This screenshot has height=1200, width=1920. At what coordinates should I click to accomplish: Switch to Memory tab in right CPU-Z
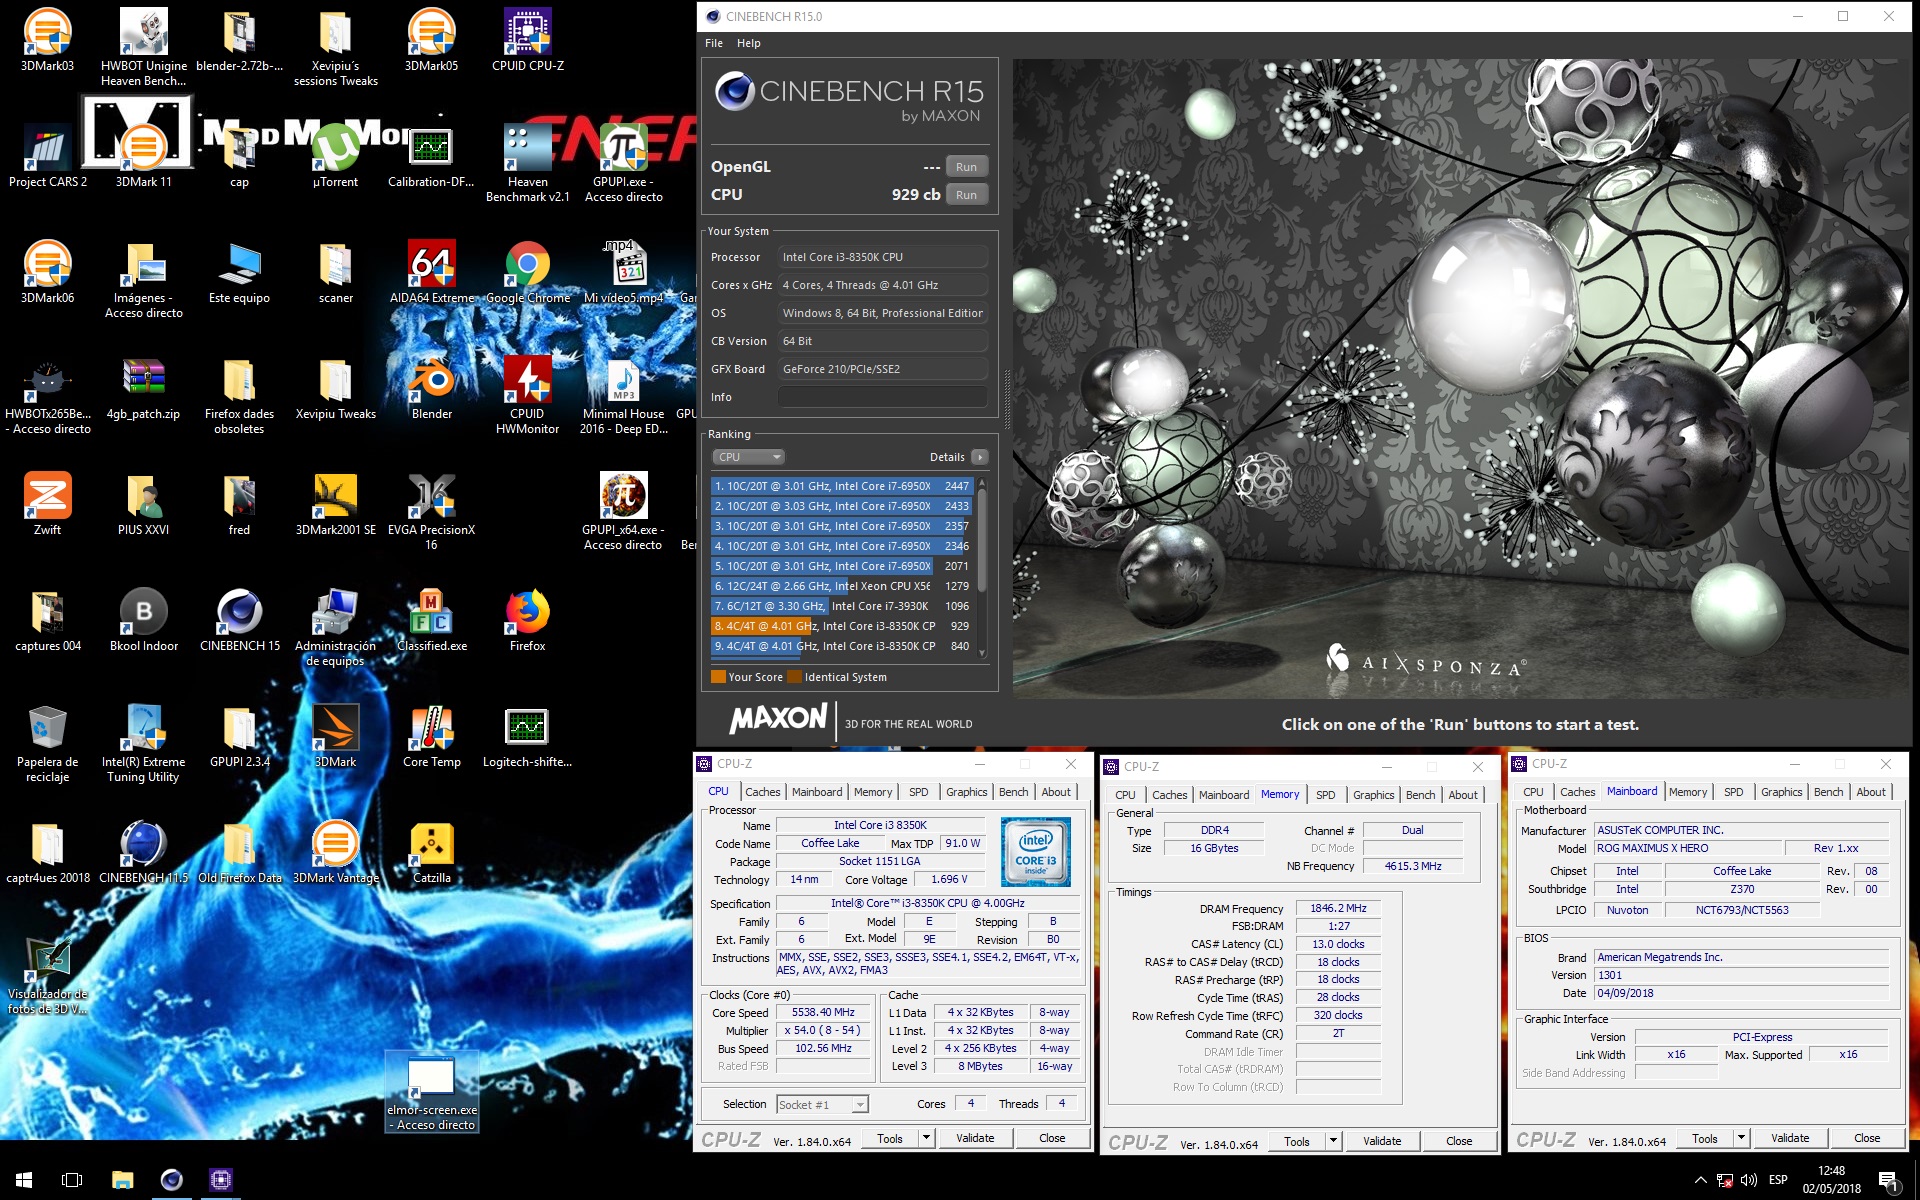tap(1688, 792)
